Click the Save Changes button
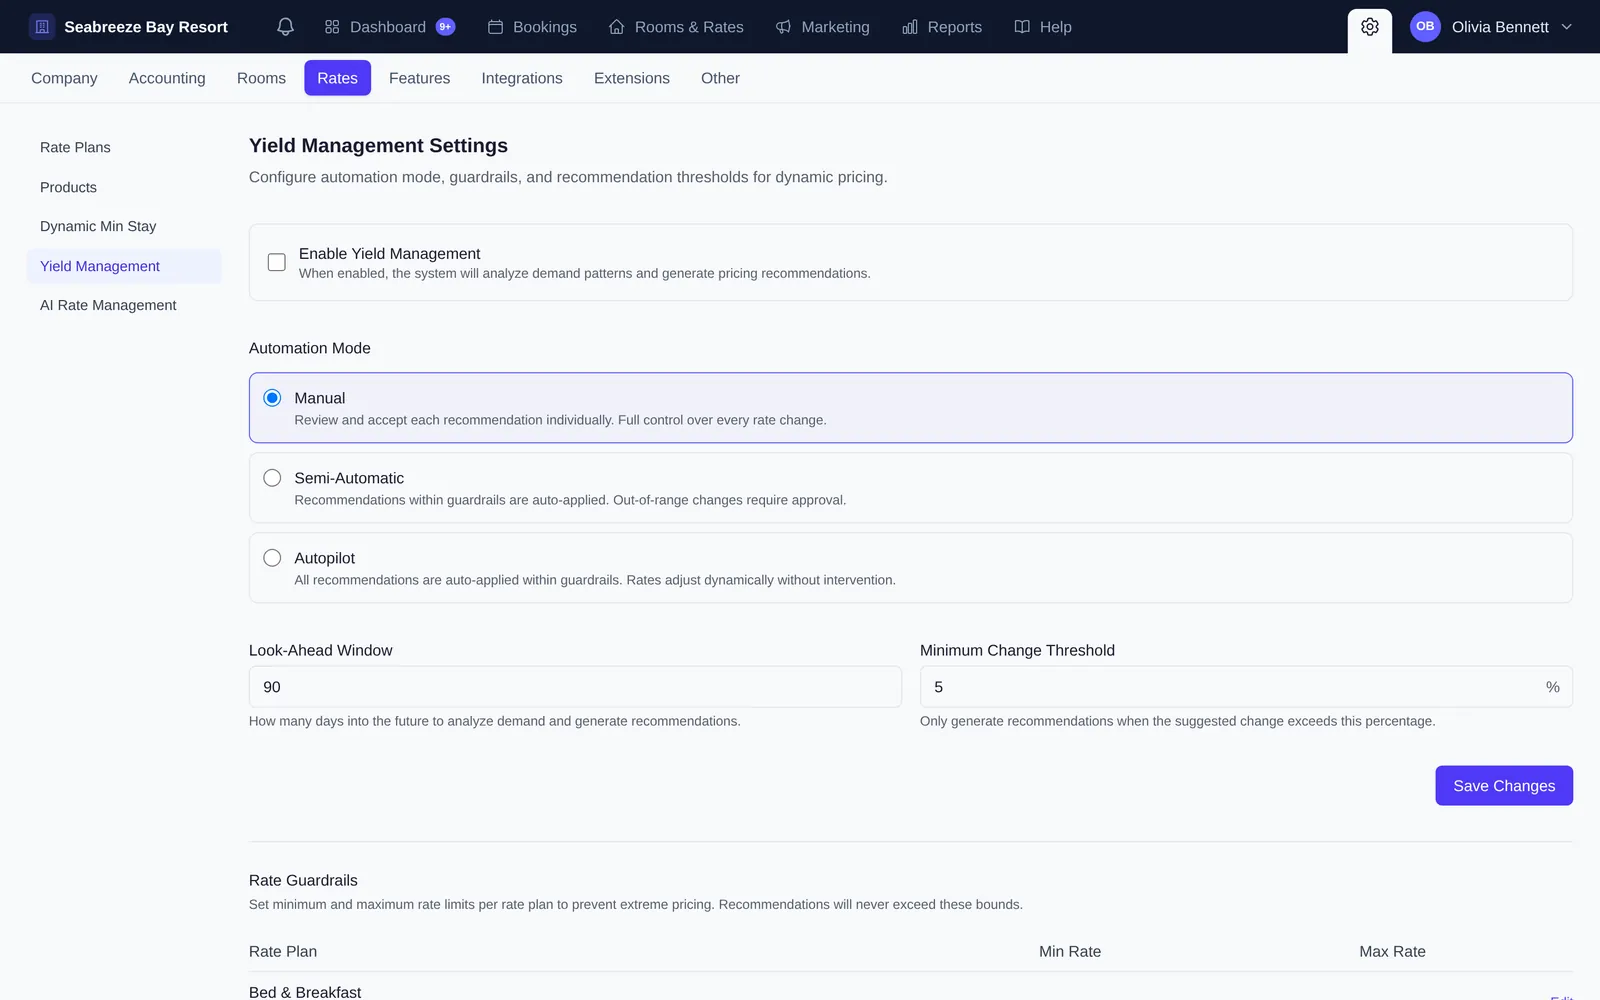 coord(1504,786)
